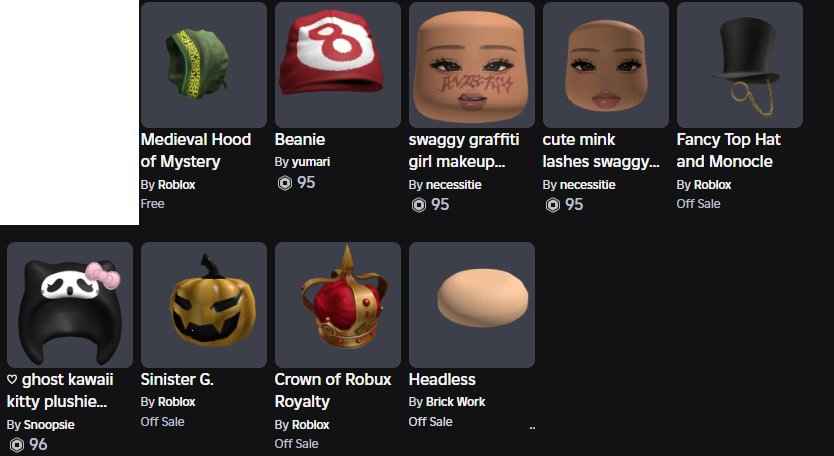Viewport: 834px width, 456px height.
Task: View the cute mink lashes face thumbnail
Action: (x=606, y=64)
